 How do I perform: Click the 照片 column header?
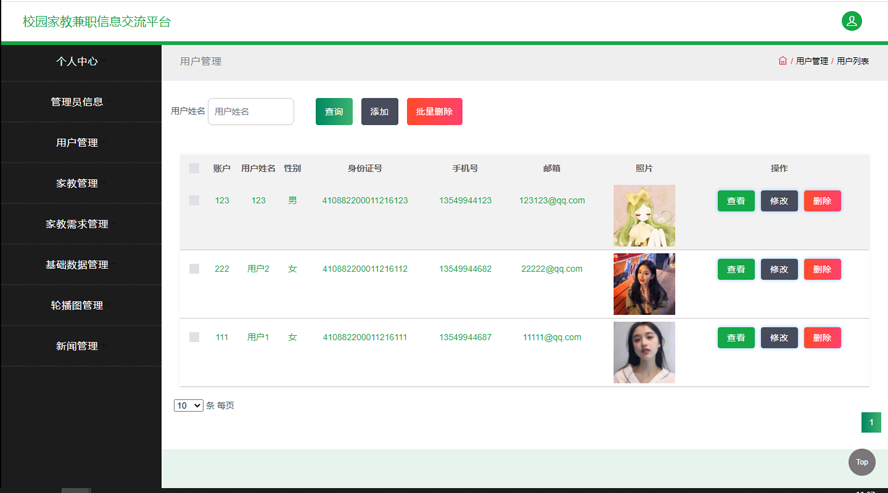coord(644,168)
